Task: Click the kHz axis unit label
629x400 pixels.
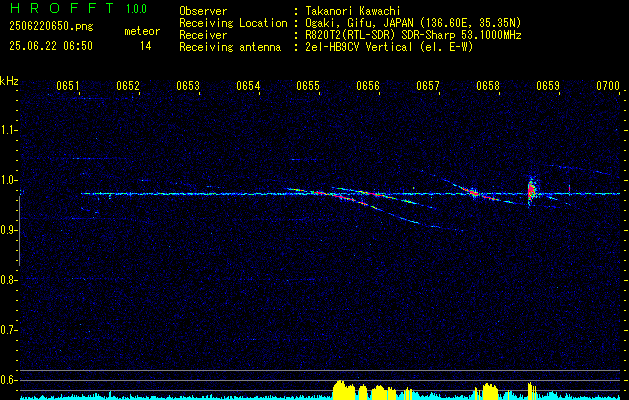Action: [x=9, y=81]
